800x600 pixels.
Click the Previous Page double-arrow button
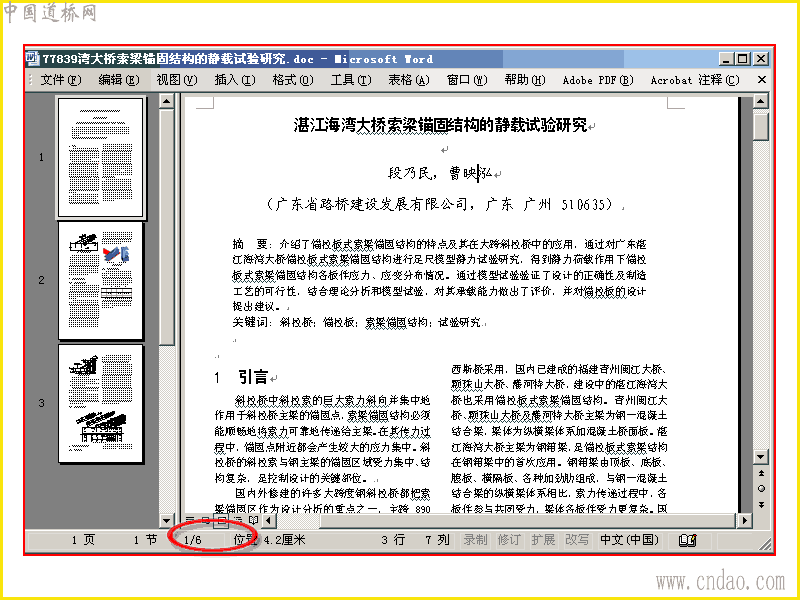(761, 473)
